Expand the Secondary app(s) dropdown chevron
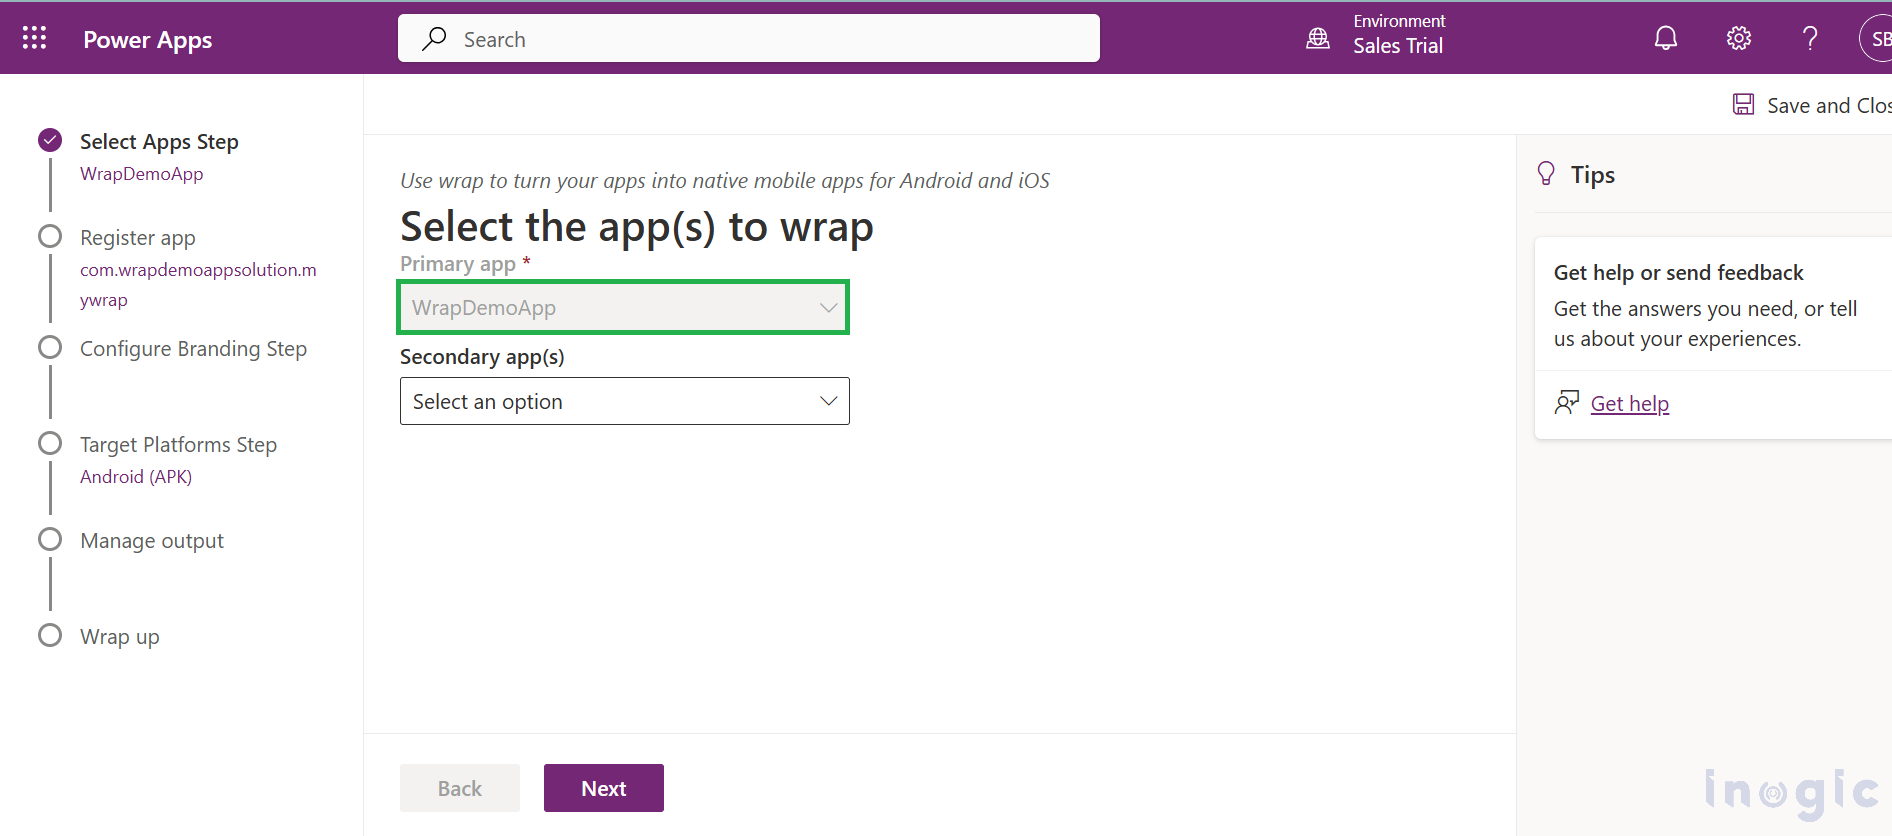This screenshot has width=1892, height=836. (828, 401)
